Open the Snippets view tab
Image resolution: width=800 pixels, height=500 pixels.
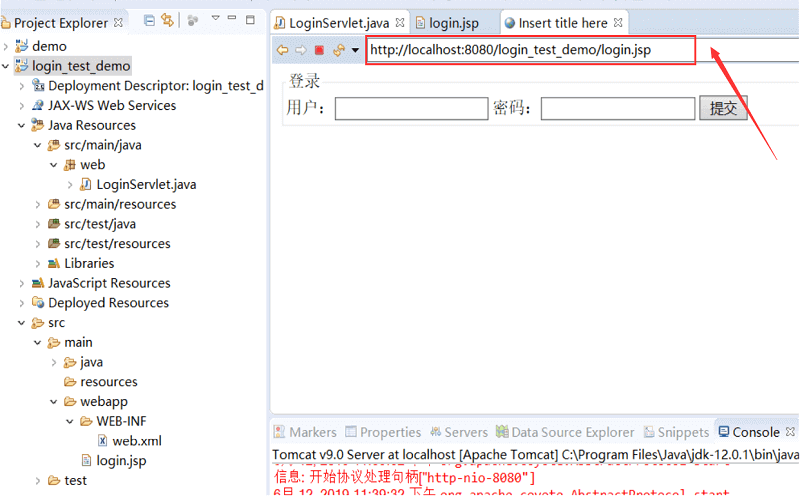[676, 433]
